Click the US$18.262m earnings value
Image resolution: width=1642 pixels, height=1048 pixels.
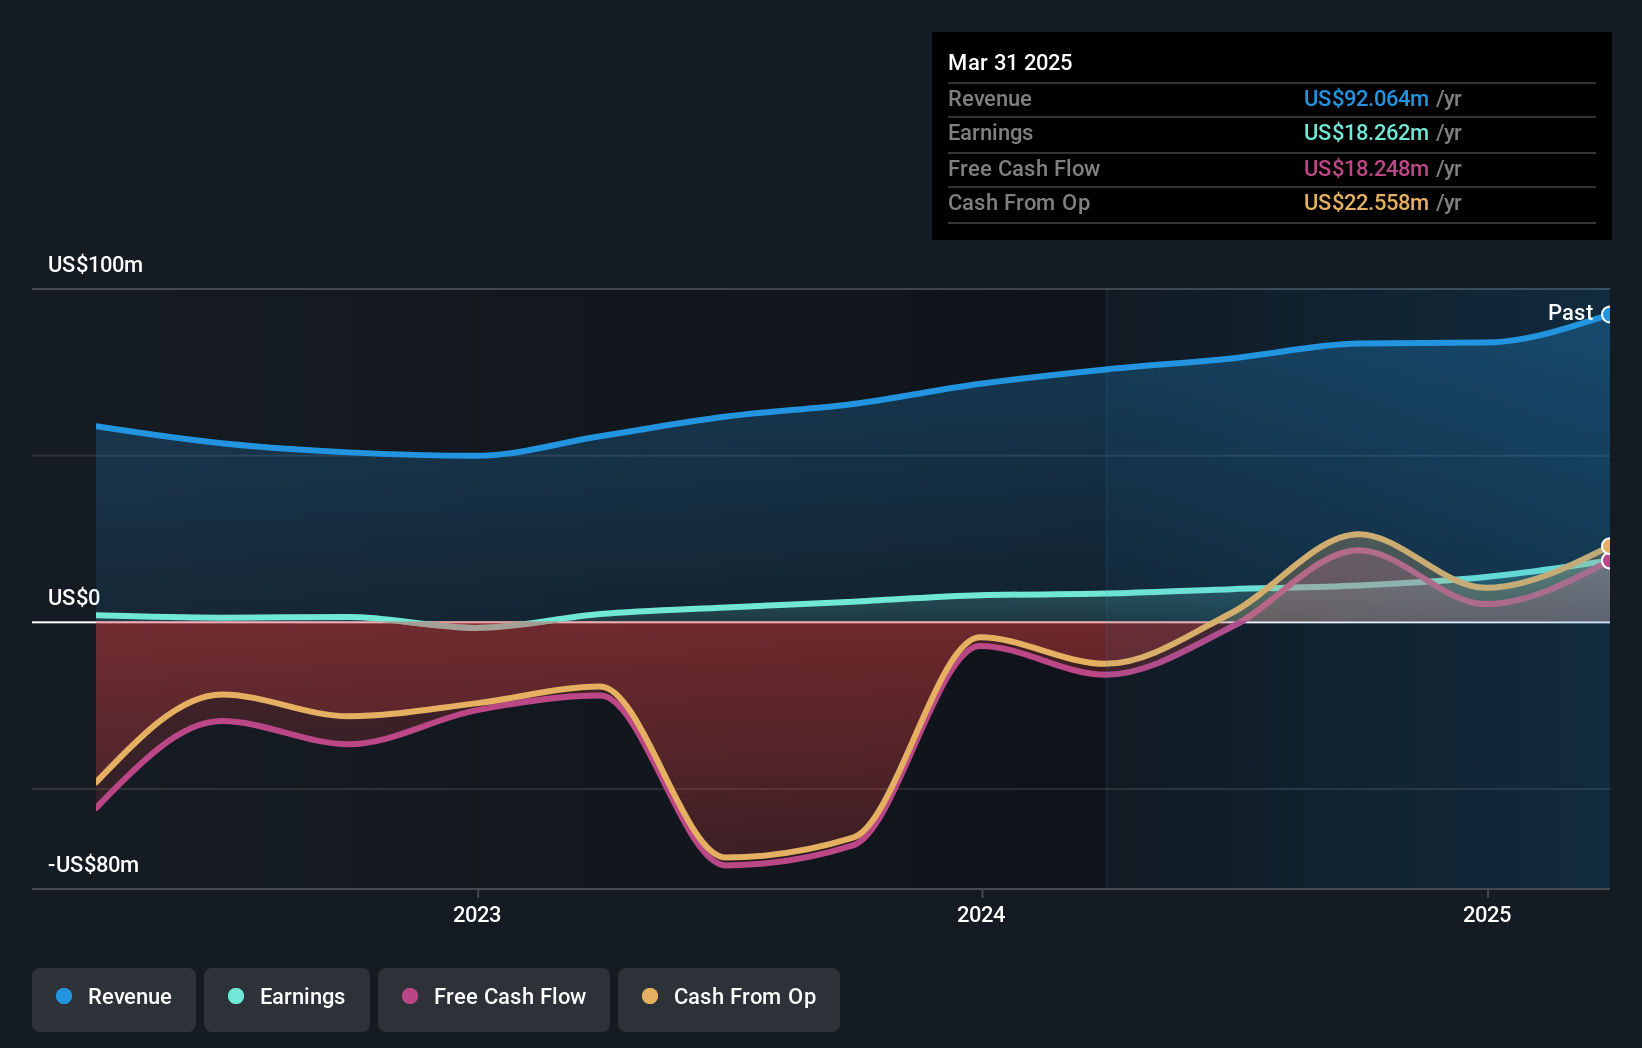click(x=1365, y=133)
